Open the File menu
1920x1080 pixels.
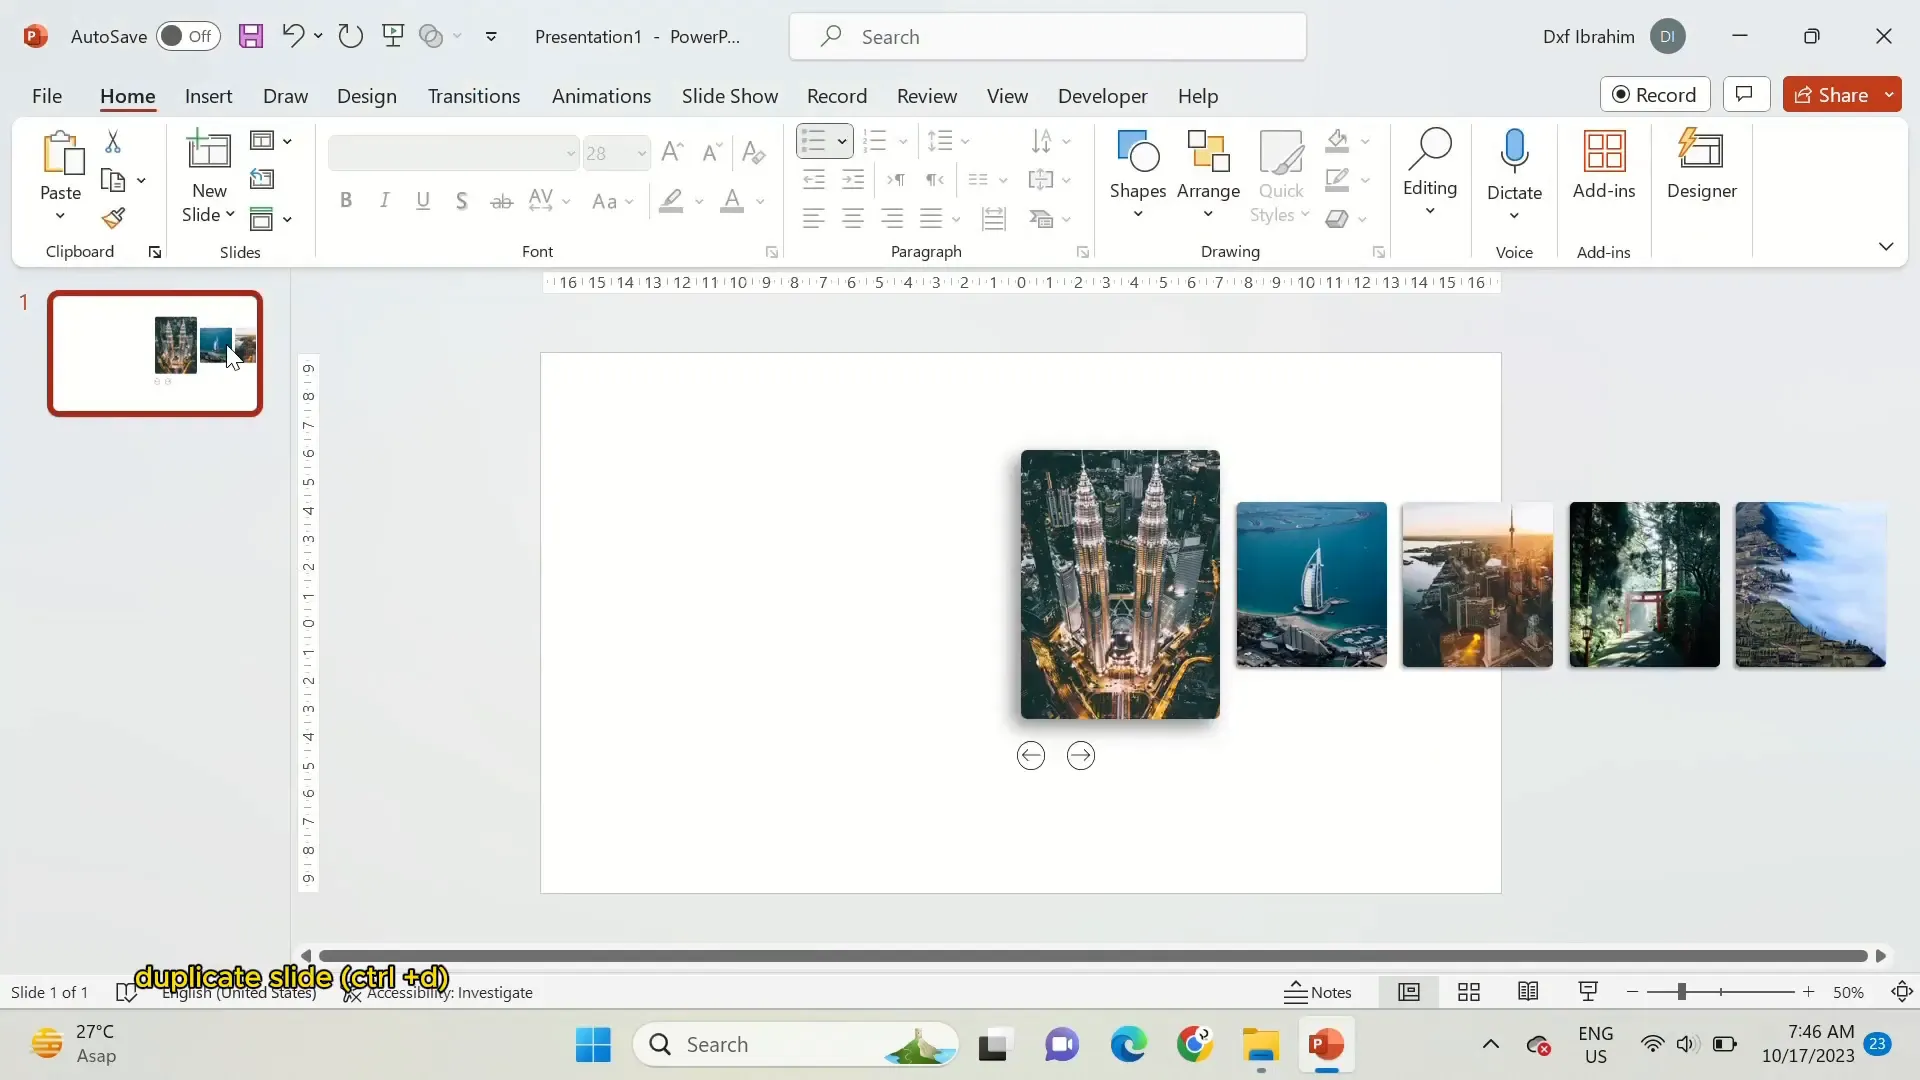click(47, 96)
